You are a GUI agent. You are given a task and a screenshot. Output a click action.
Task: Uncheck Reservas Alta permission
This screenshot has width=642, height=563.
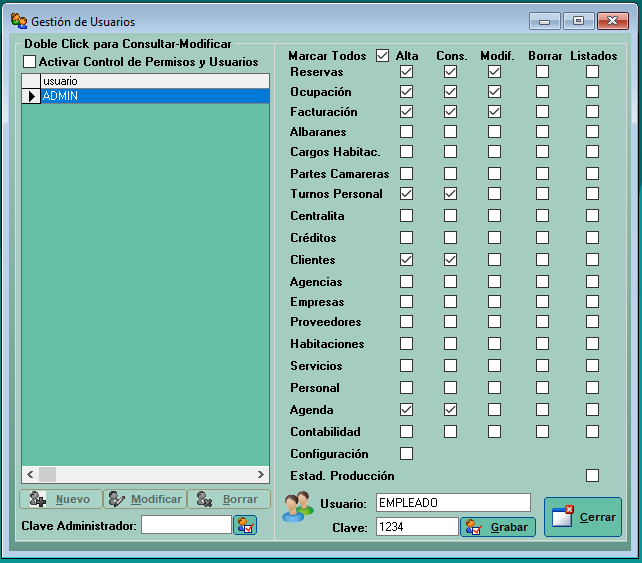tap(406, 72)
